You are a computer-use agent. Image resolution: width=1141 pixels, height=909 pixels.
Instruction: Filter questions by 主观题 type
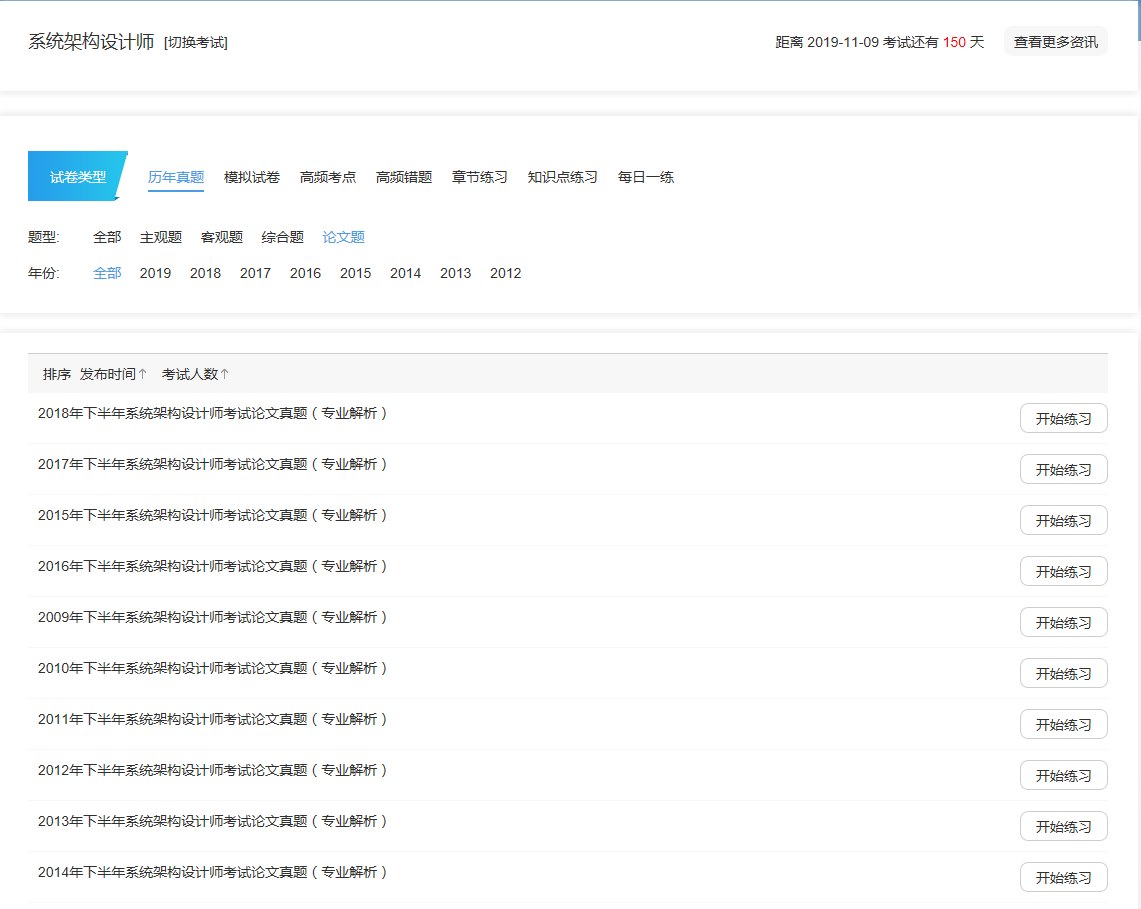coord(161,237)
